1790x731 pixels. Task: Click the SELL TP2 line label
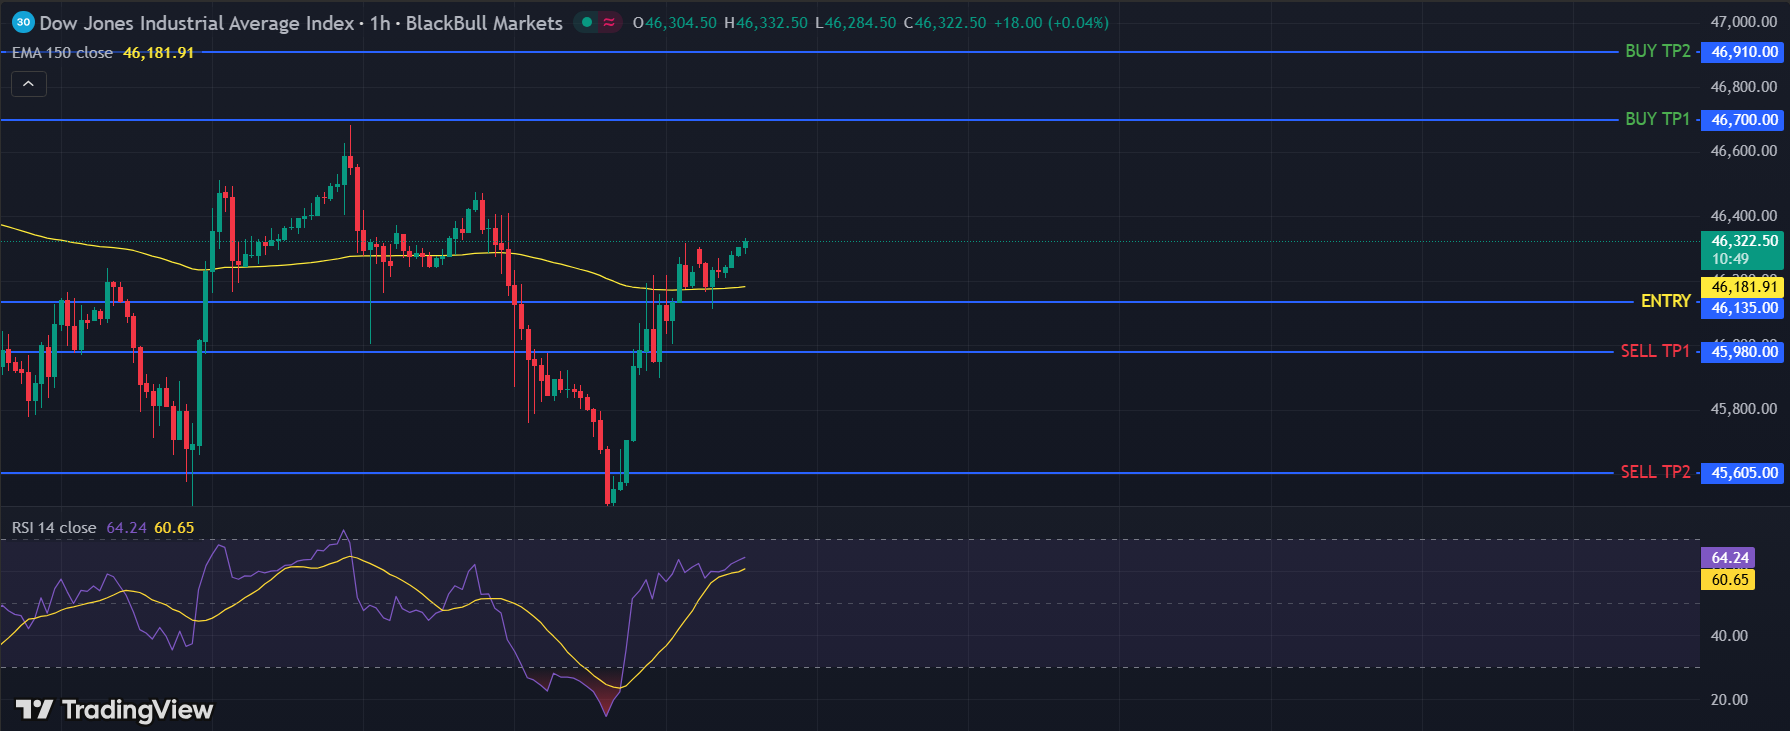1654,472
